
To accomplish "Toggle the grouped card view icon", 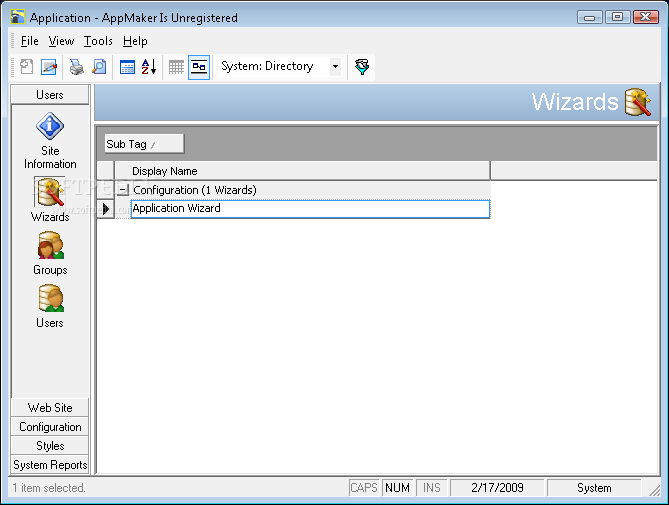I will [199, 67].
